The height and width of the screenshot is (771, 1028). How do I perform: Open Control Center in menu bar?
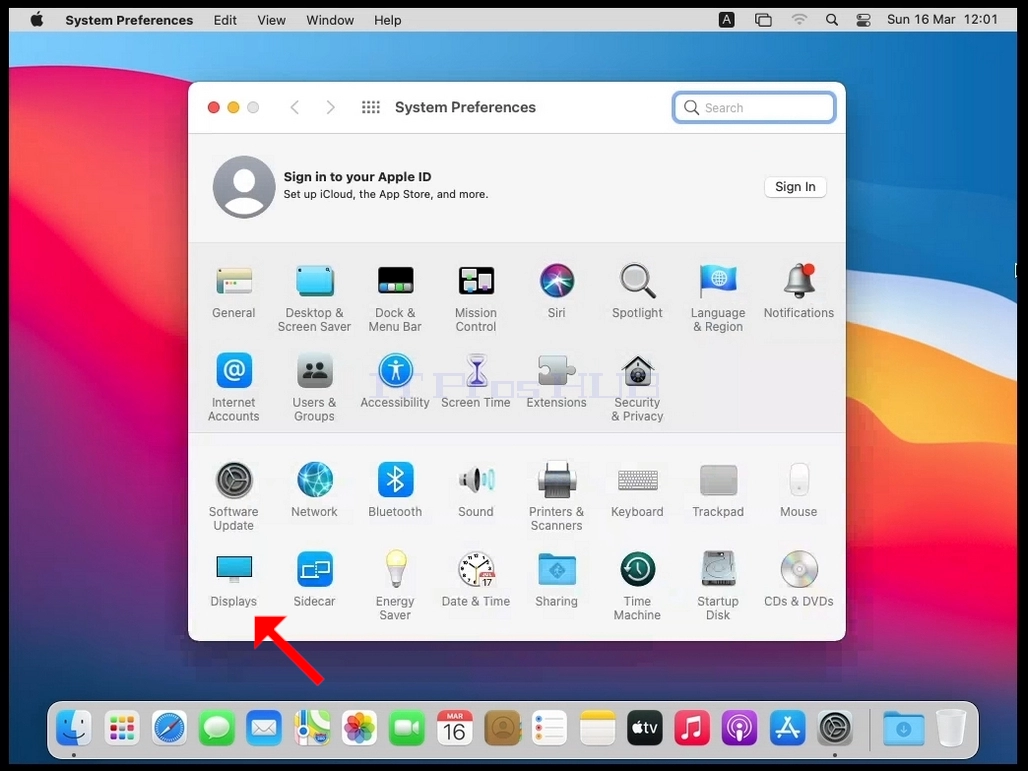[863, 20]
